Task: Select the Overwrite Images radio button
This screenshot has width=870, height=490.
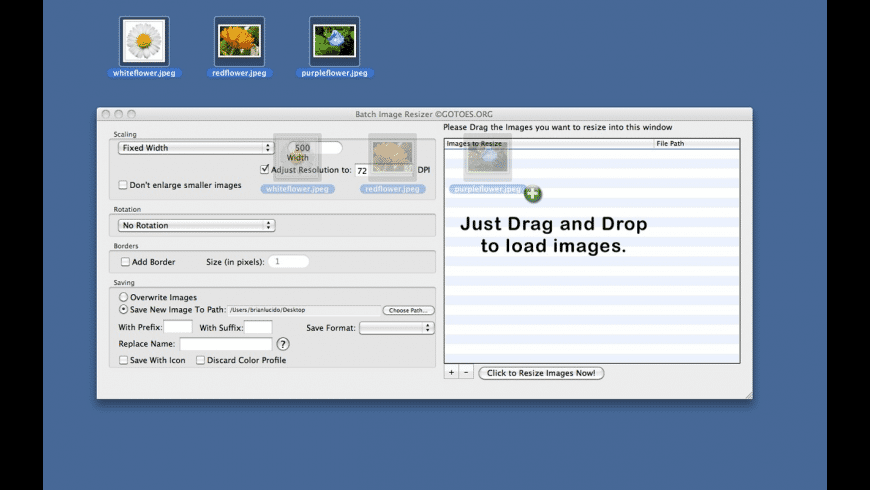Action: [x=124, y=297]
